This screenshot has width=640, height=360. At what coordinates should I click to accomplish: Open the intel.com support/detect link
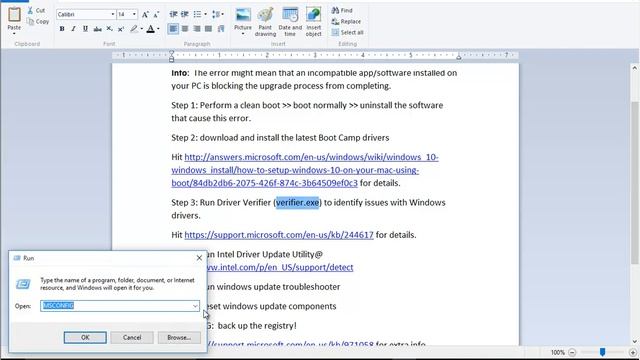tap(280, 267)
